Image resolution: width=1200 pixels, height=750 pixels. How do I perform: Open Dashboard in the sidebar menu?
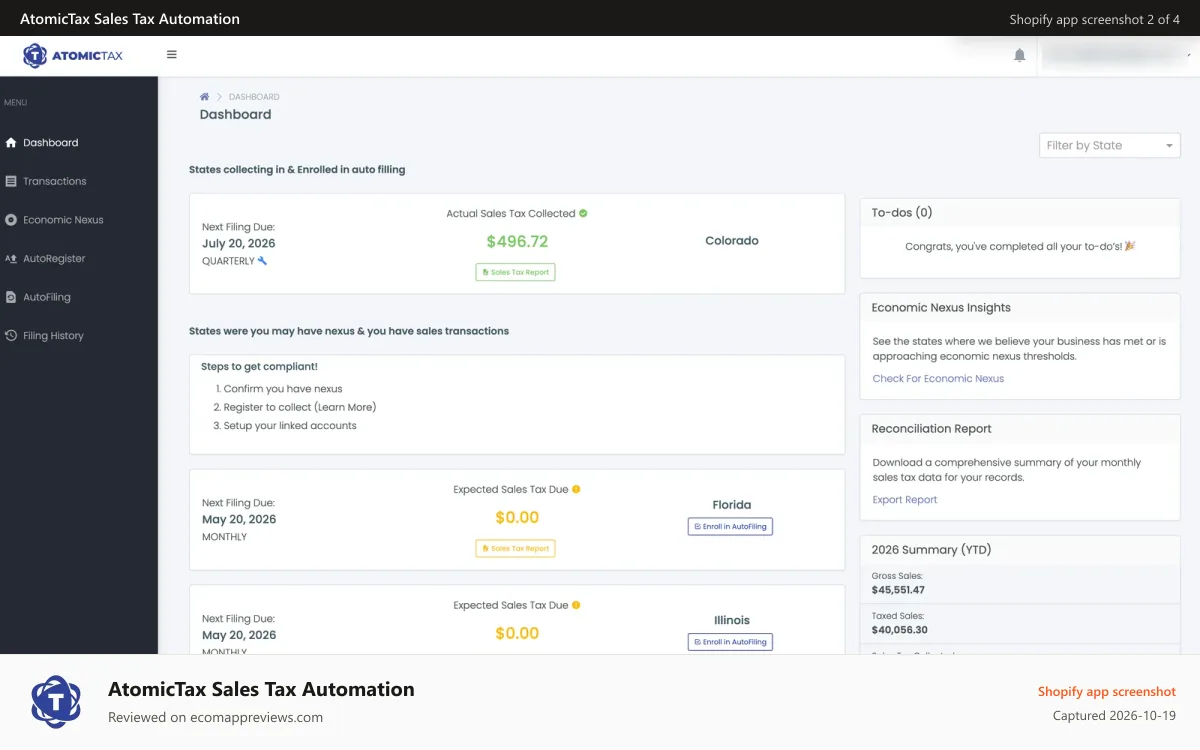click(x=51, y=143)
